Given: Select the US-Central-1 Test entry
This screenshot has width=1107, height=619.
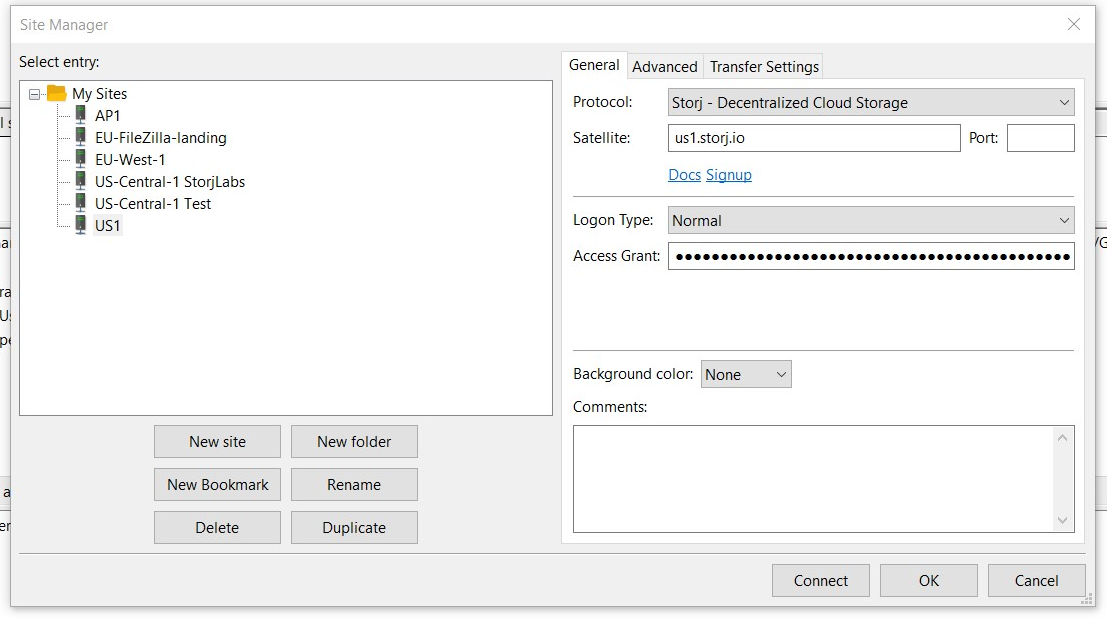Looking at the screenshot, I should (153, 203).
